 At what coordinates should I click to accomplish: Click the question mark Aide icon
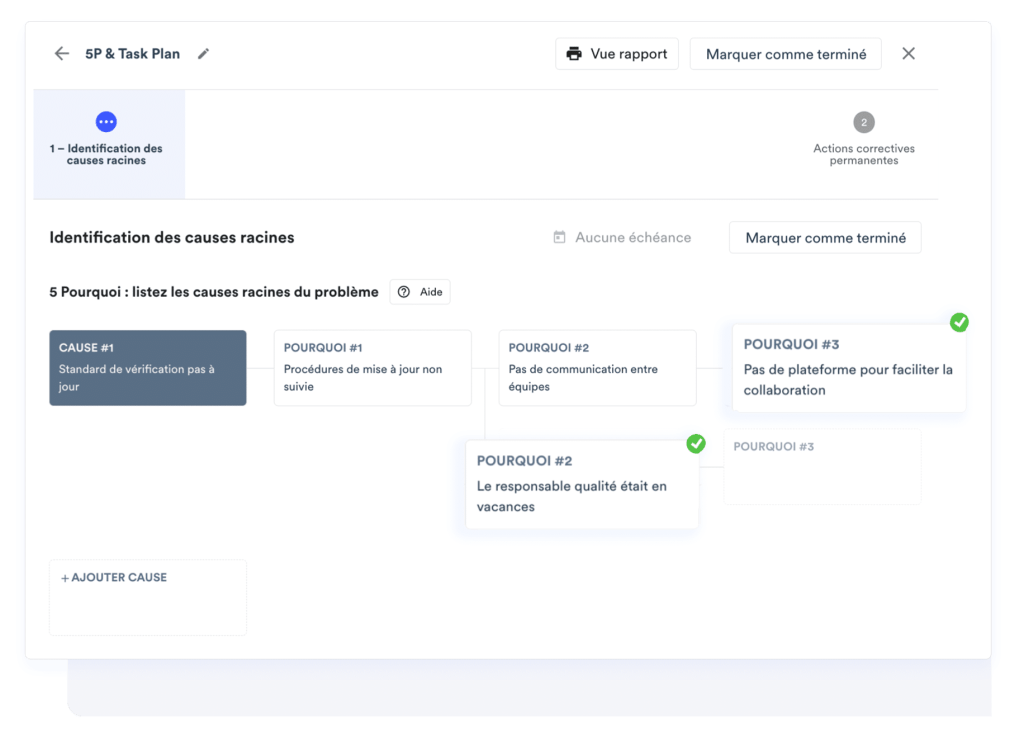[x=404, y=292]
